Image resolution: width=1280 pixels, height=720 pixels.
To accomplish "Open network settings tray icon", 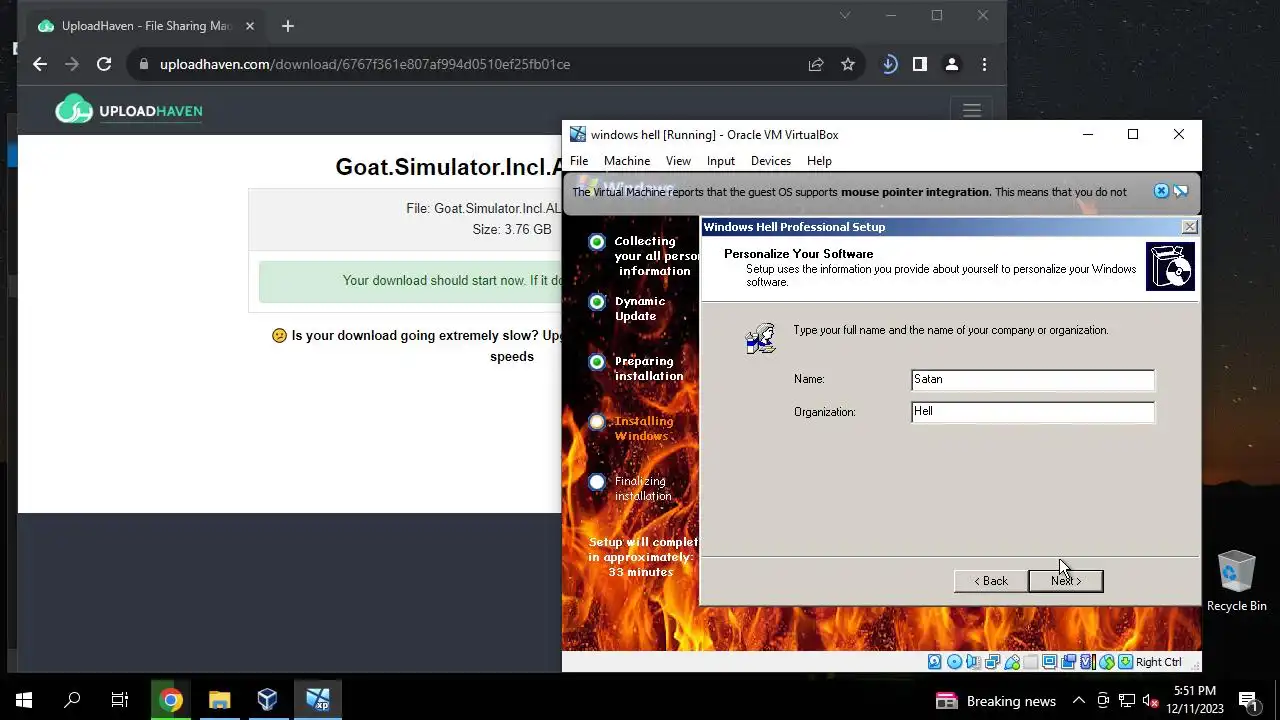I will coord(1127,701).
